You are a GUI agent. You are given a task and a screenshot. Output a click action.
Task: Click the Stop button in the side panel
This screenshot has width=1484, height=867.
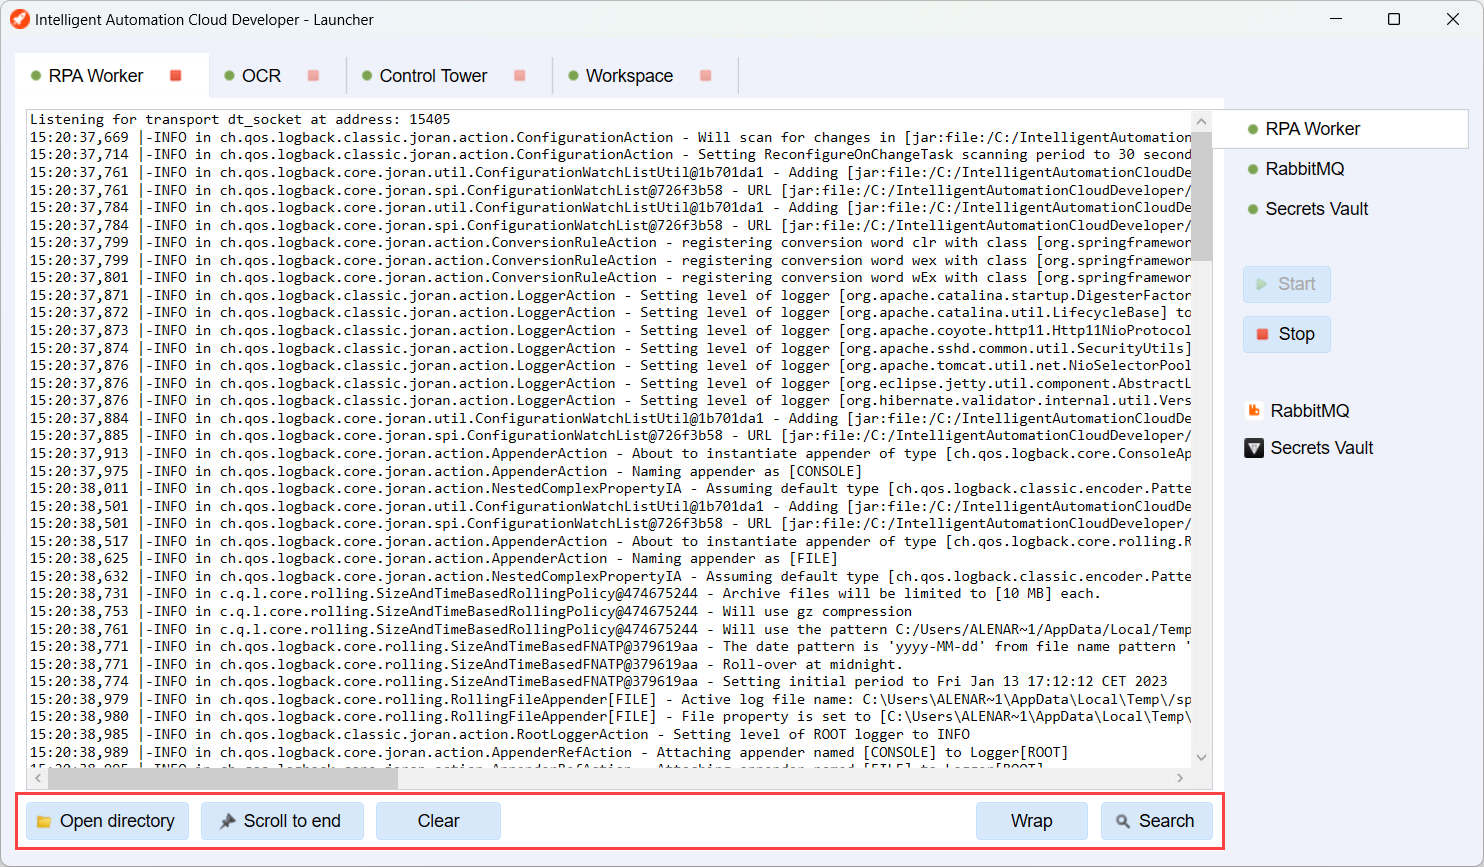pos(1287,334)
